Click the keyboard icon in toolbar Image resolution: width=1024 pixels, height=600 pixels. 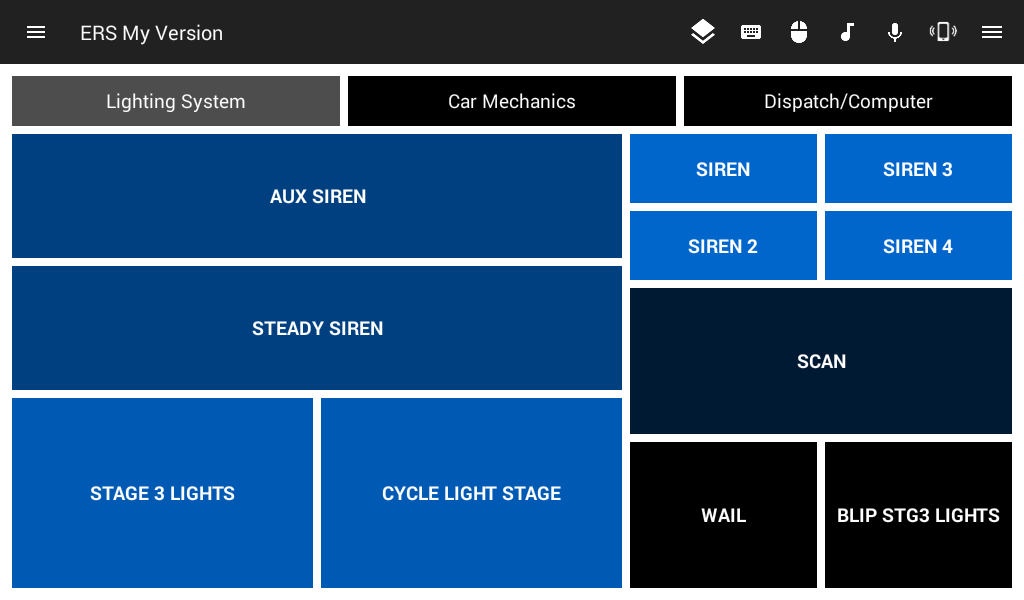(x=751, y=32)
